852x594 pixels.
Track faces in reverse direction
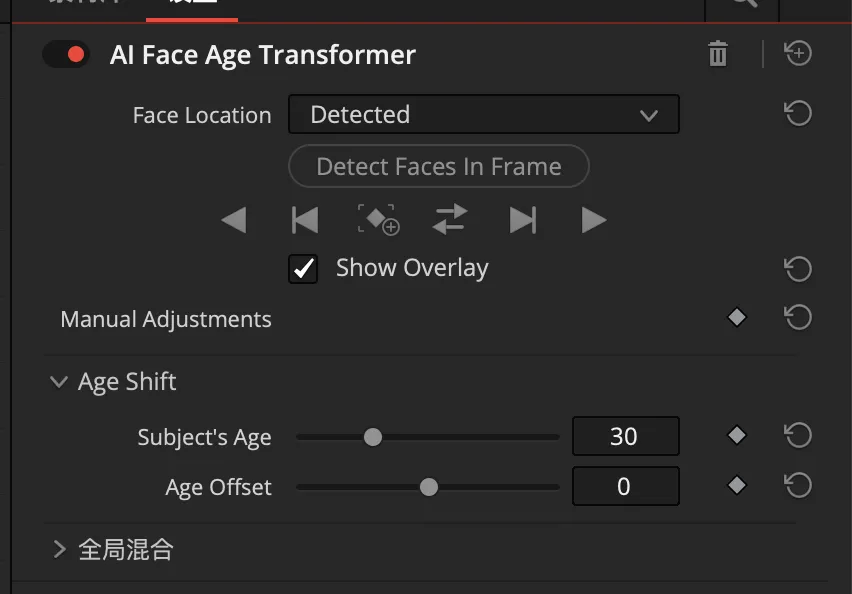(x=234, y=220)
